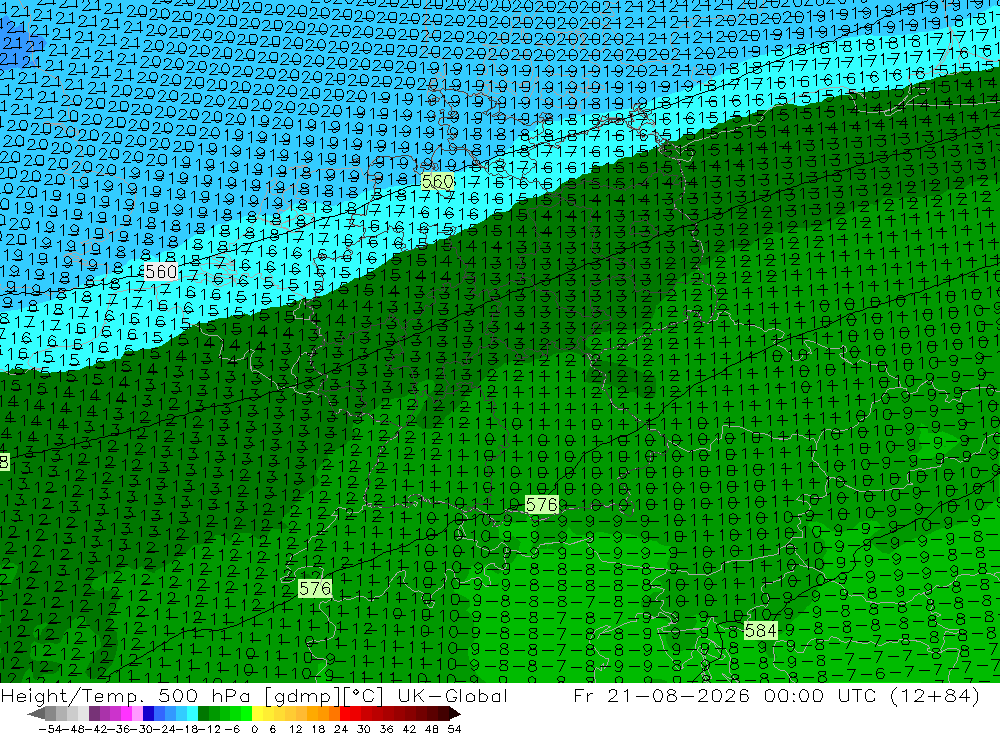1000x733 pixels.
Task: Pick the cyan swatch in the legend
Action: pos(192,713)
